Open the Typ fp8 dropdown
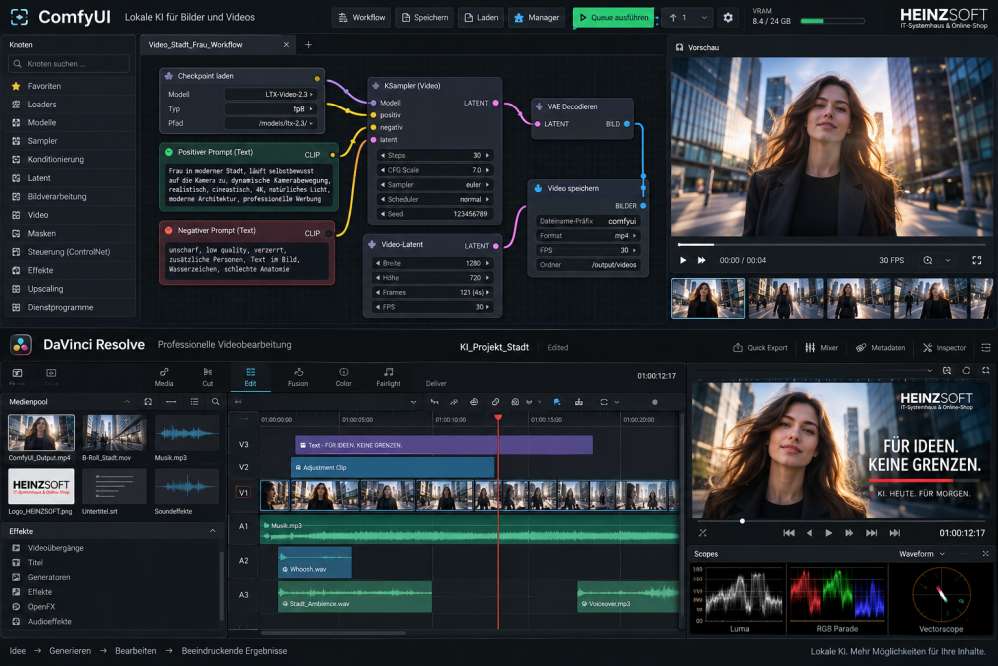Image resolution: width=998 pixels, height=666 pixels. pyautogui.click(x=271, y=109)
